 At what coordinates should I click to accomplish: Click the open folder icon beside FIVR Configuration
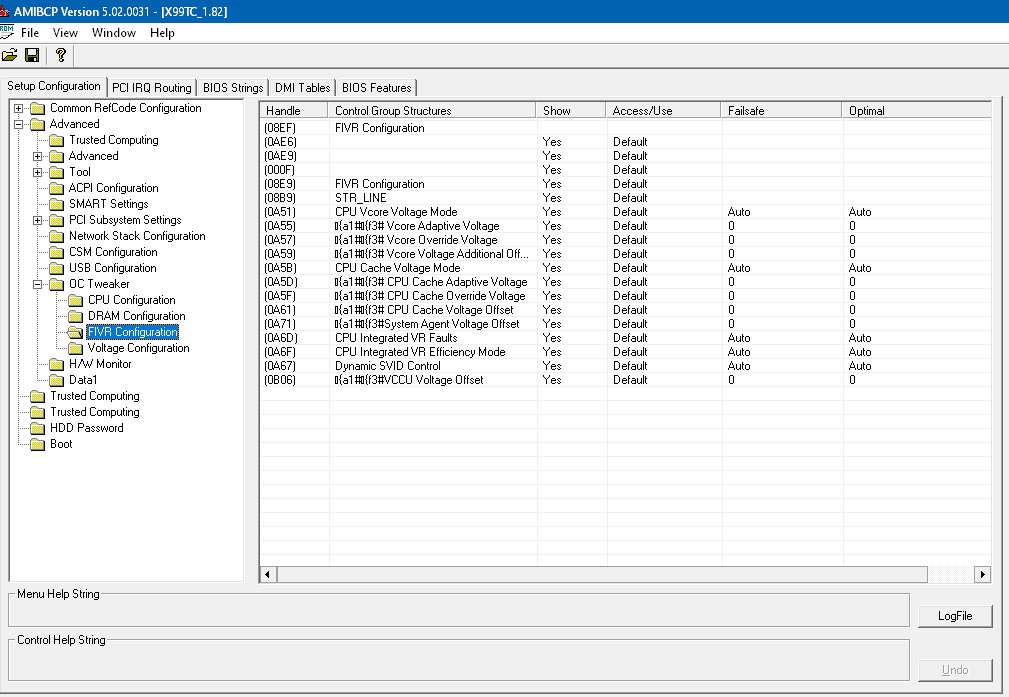pyautogui.click(x=76, y=332)
